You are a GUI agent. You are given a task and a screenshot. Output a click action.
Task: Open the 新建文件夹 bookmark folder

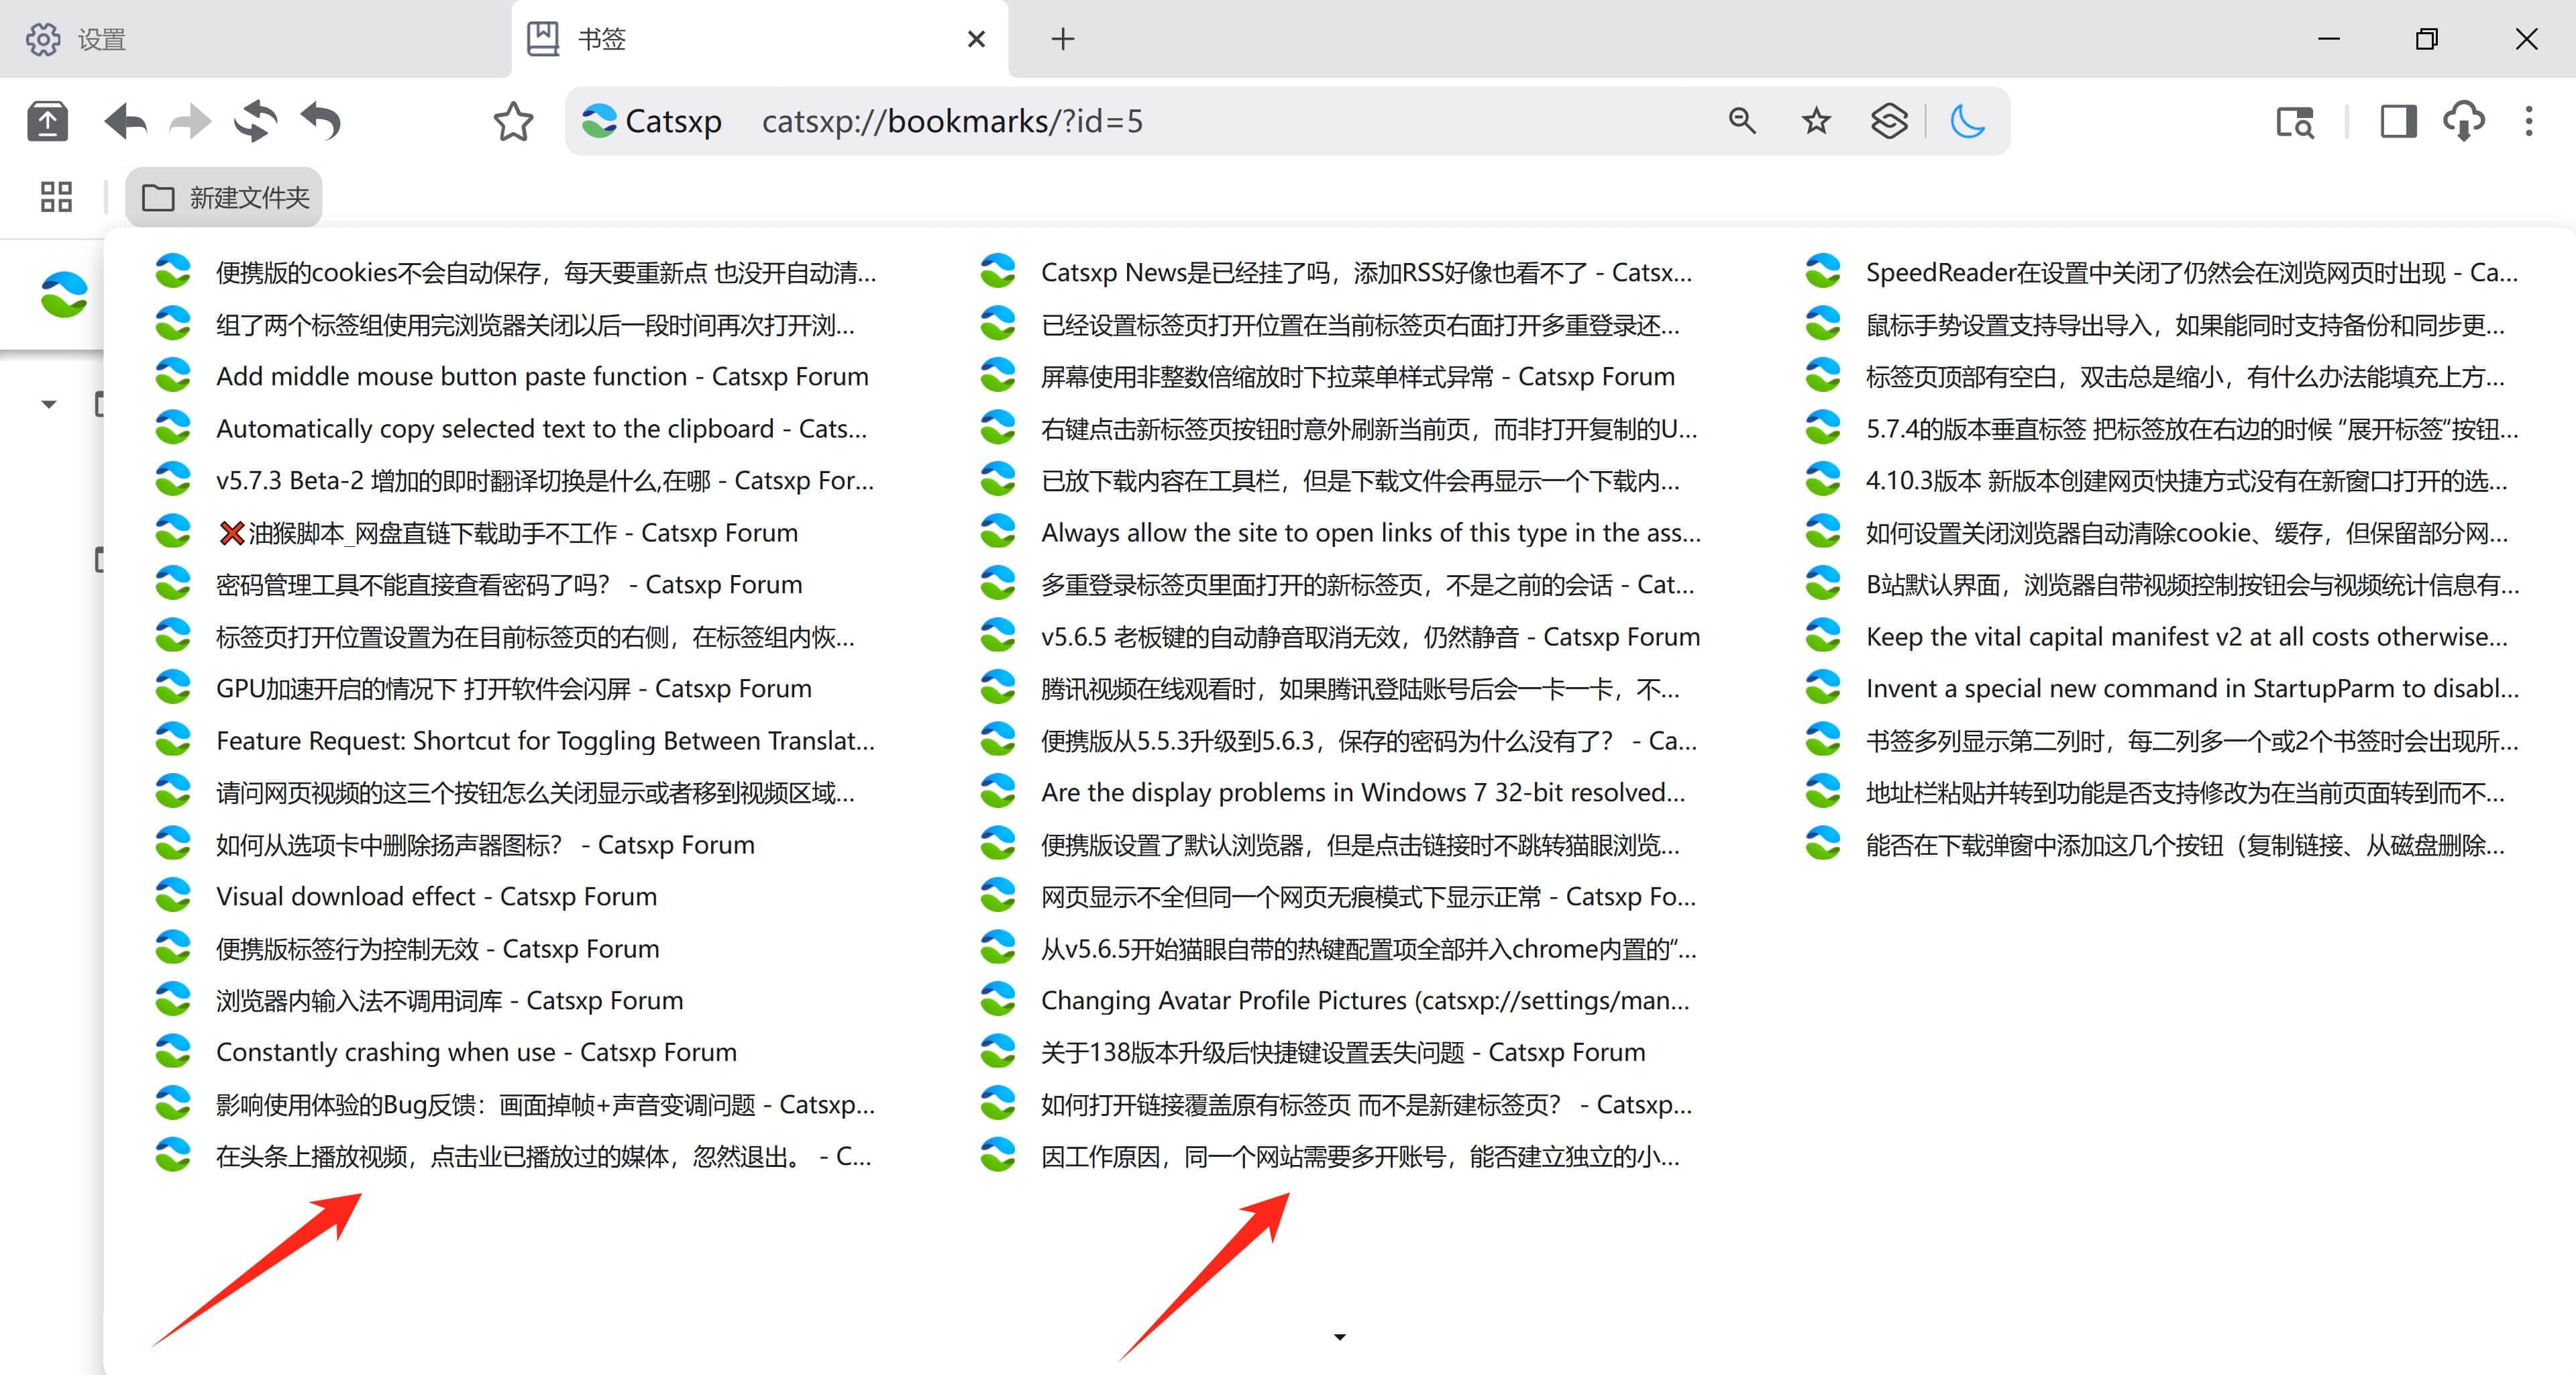[224, 197]
